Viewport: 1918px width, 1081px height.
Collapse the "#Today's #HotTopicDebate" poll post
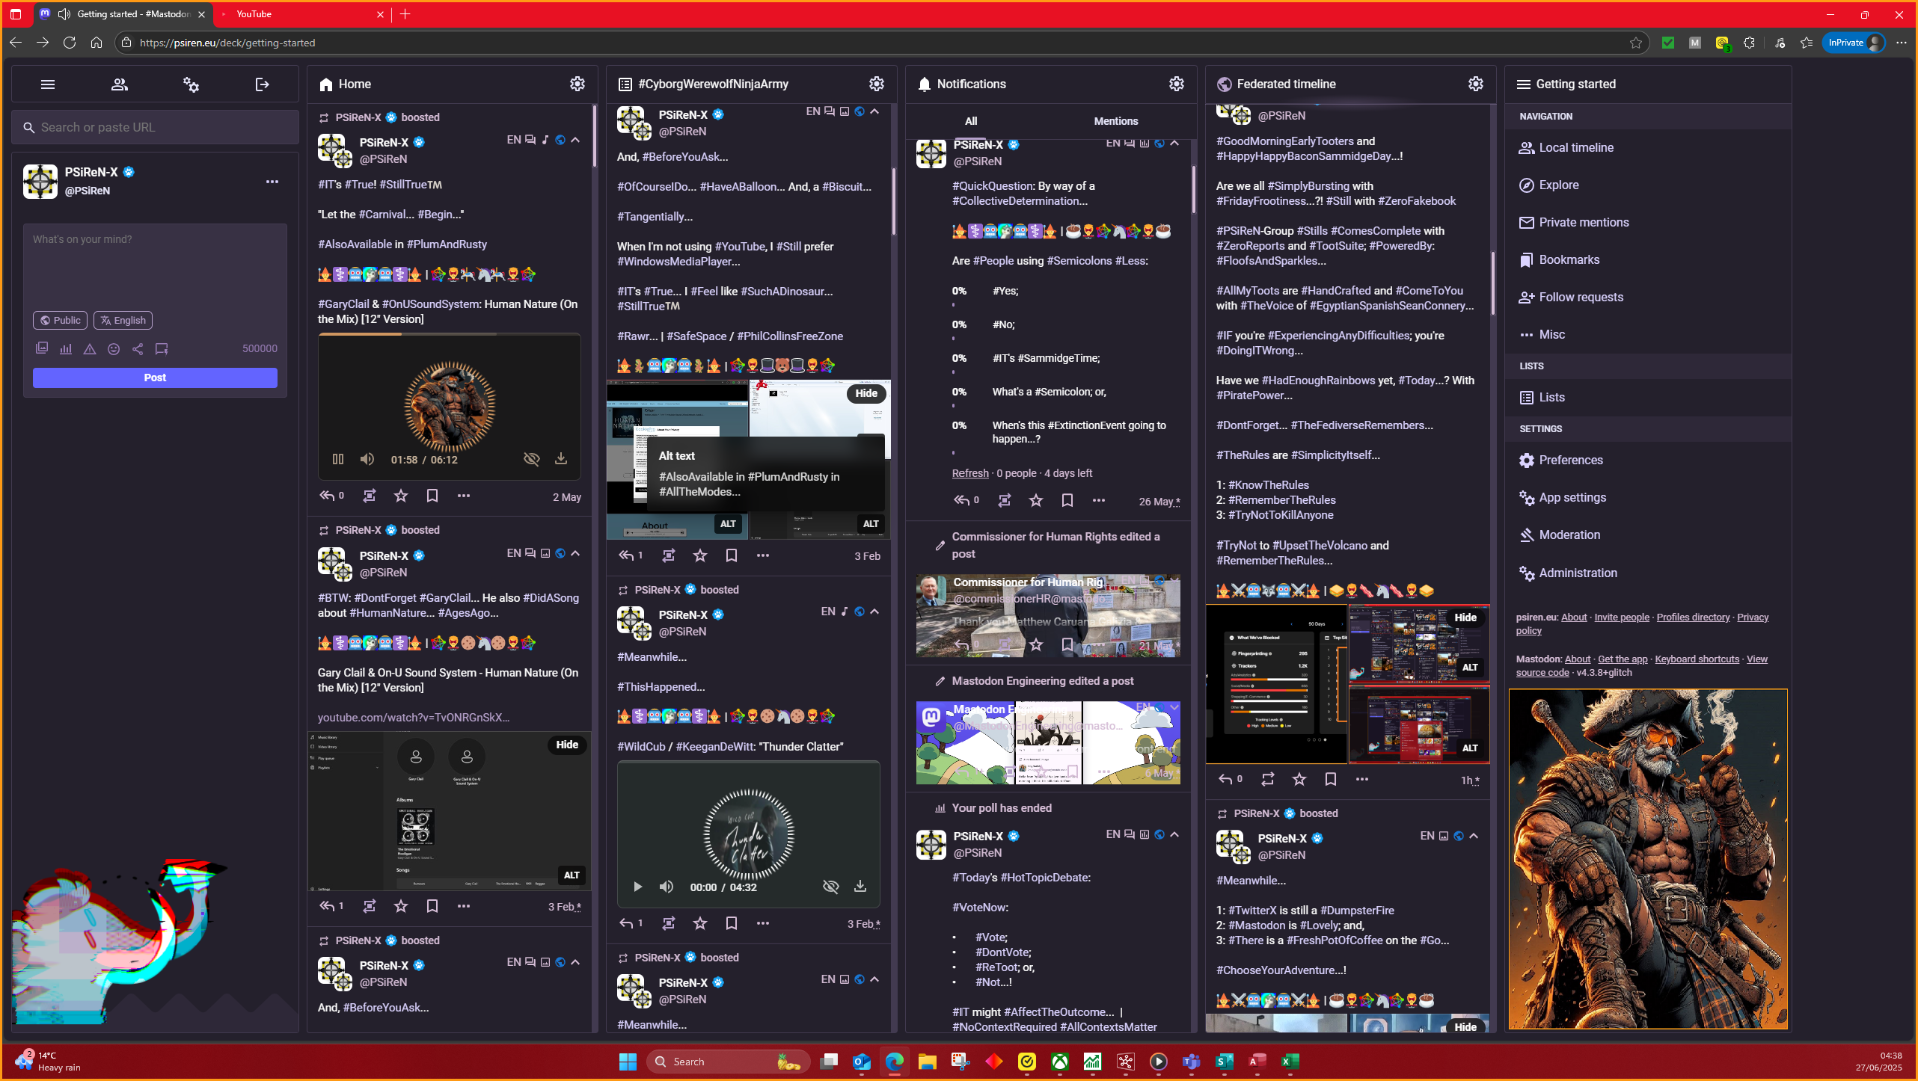[x=1175, y=834]
